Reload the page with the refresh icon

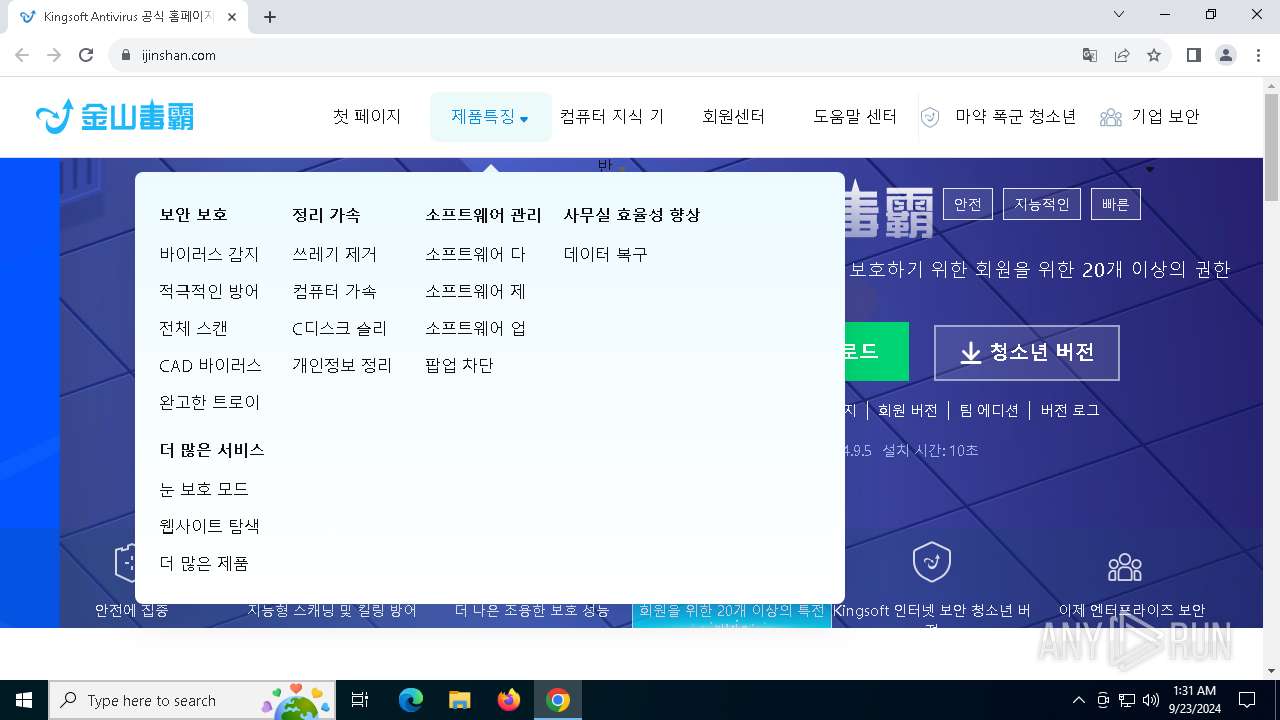(86, 55)
